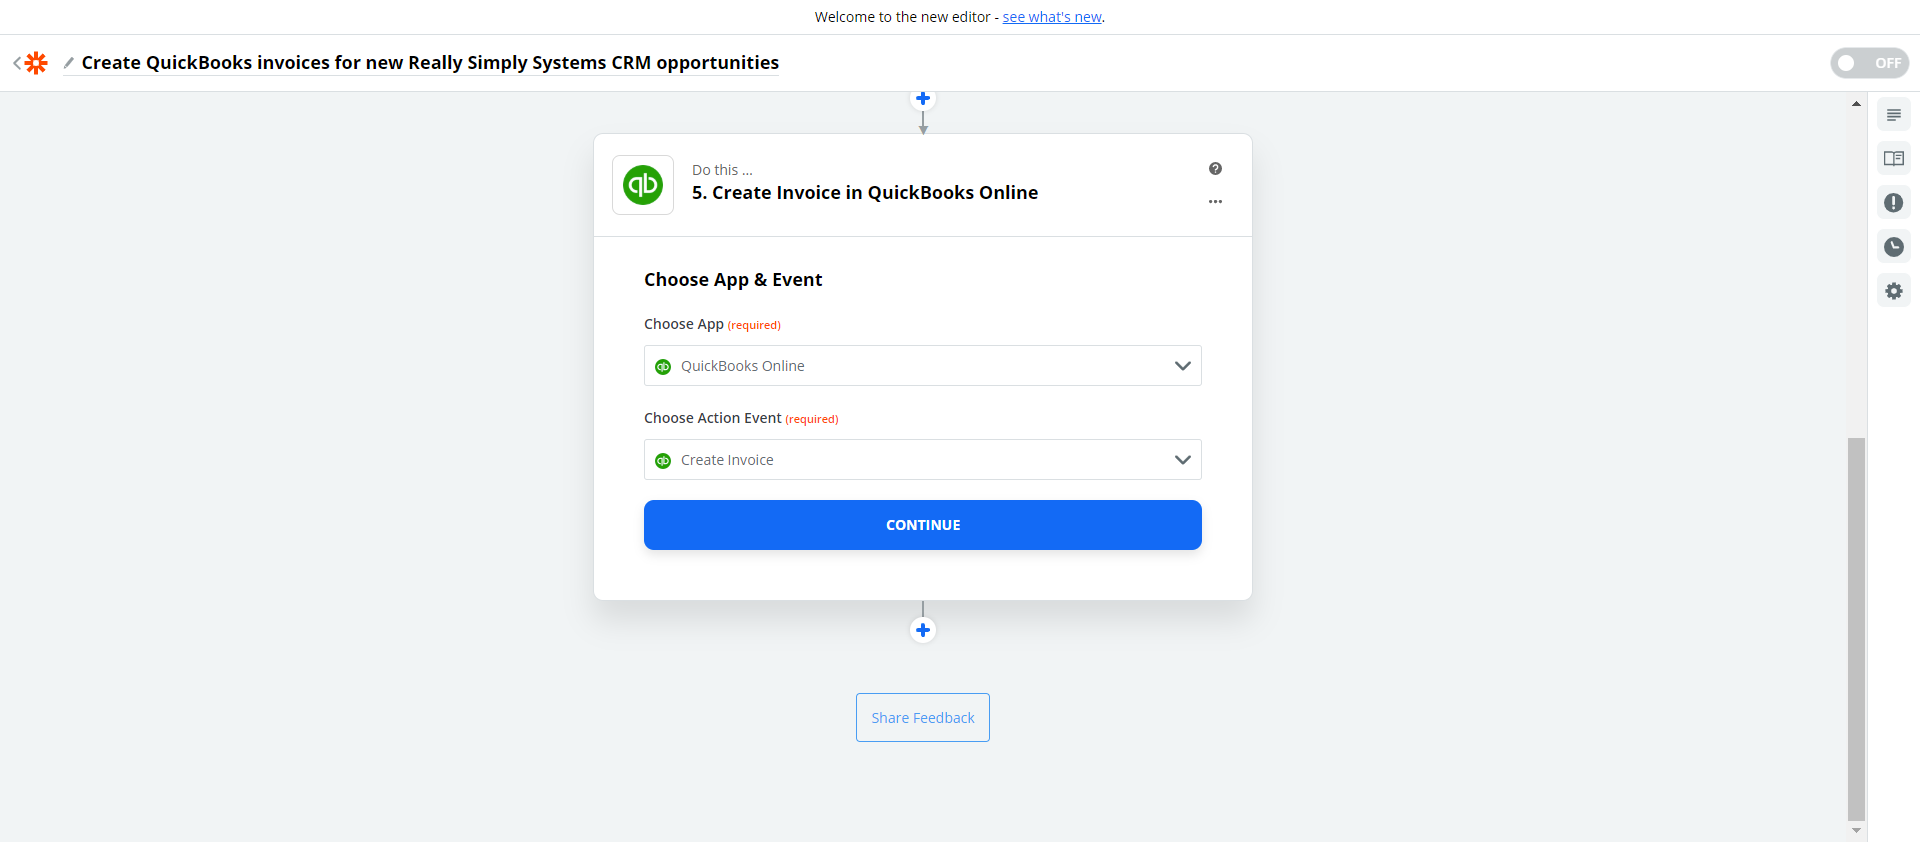
Task: Open advanced settings with the gear icon
Action: [x=1894, y=290]
